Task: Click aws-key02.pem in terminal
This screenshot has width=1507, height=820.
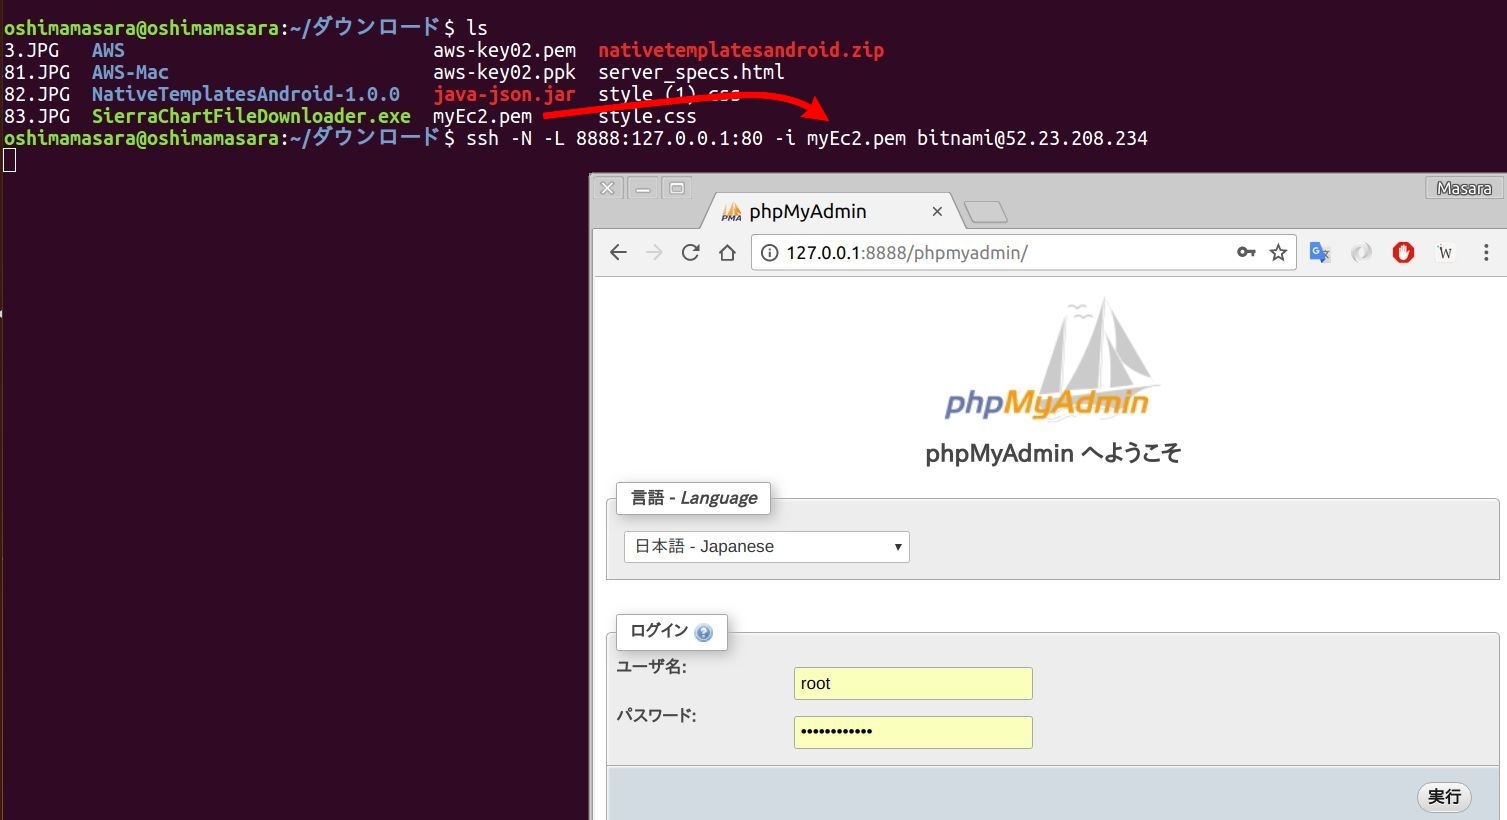Action: pyautogui.click(x=504, y=50)
